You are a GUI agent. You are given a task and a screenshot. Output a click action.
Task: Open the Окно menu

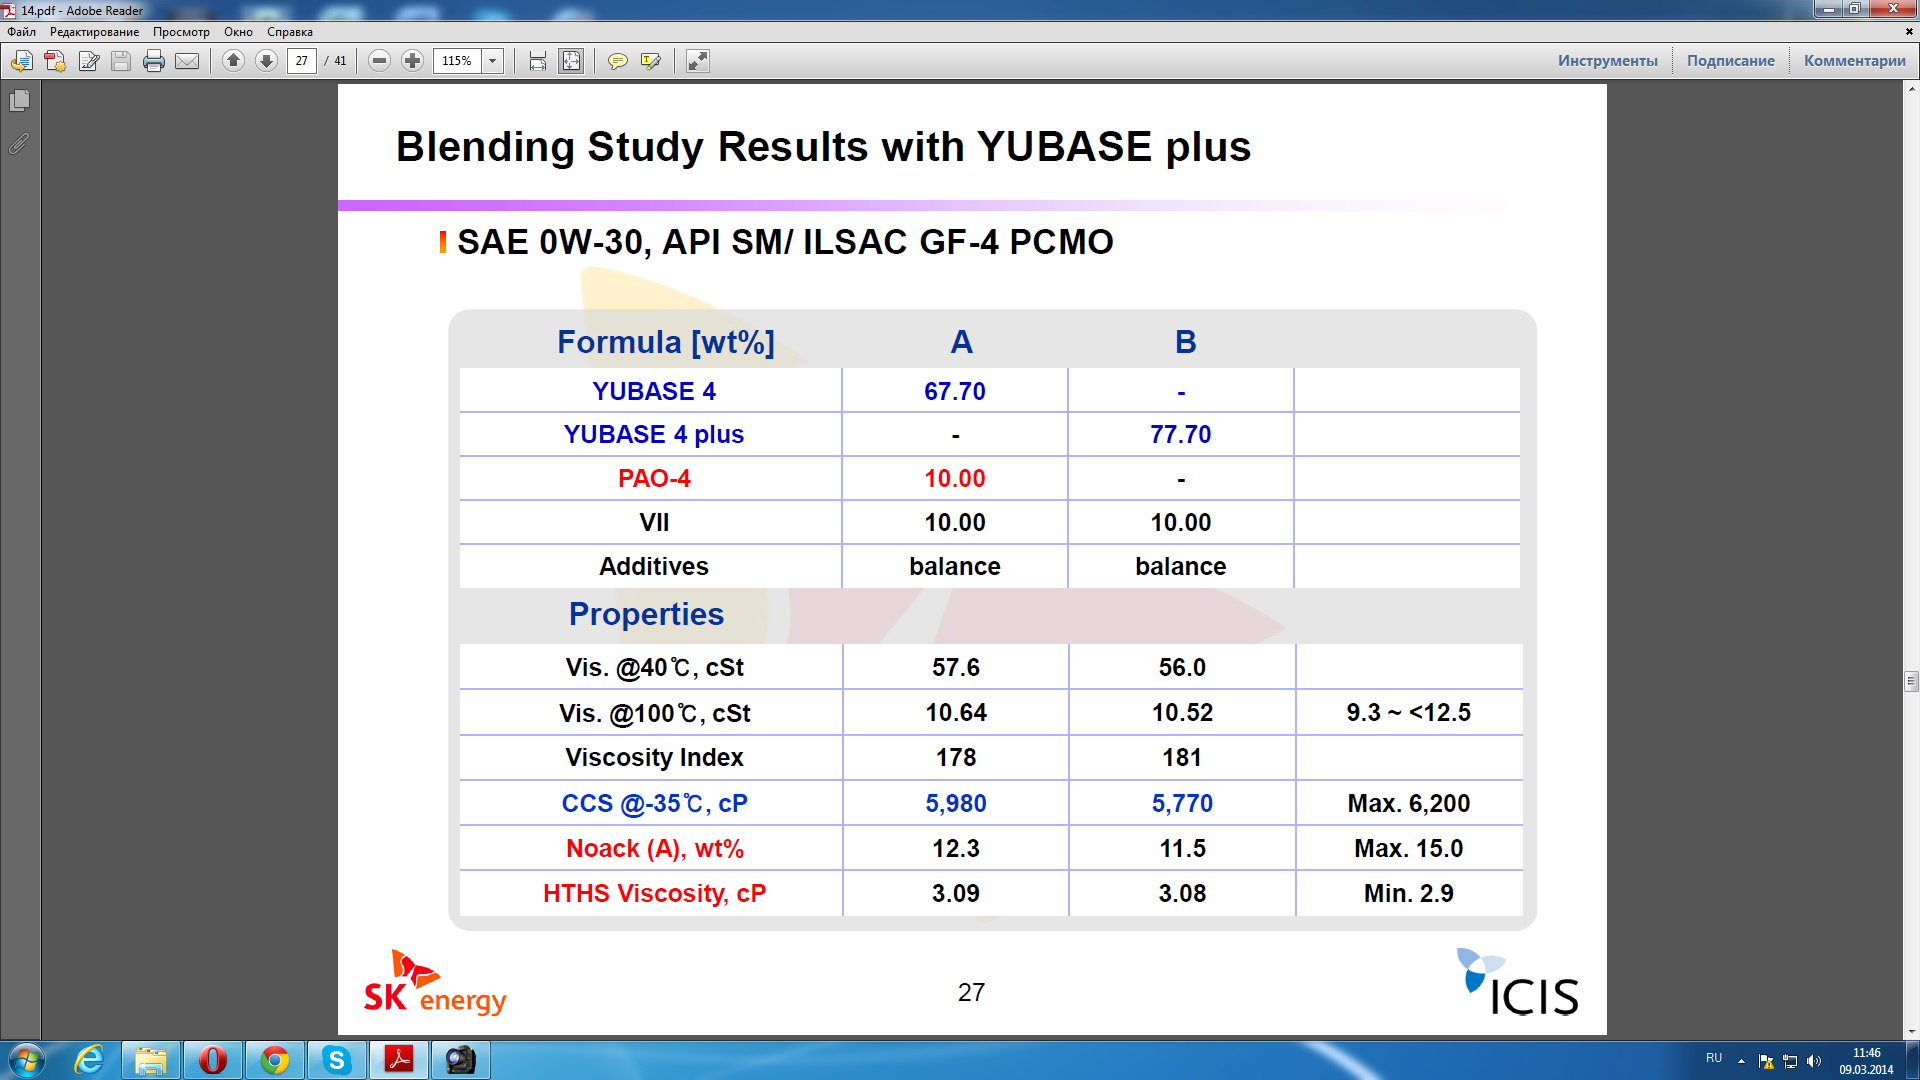coord(238,32)
